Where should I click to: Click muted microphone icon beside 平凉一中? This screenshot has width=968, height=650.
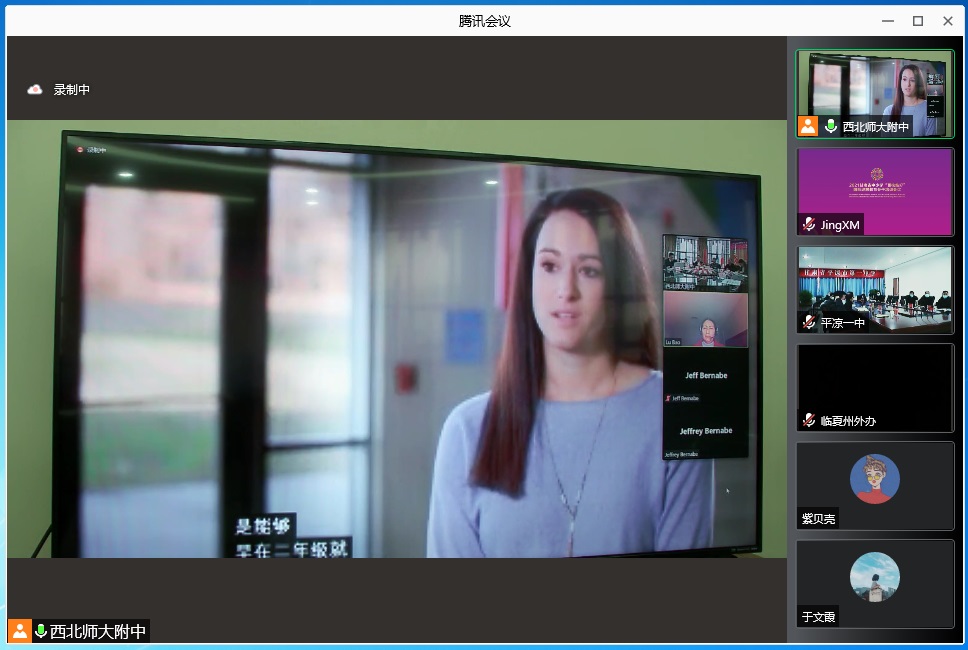pyautogui.click(x=808, y=322)
